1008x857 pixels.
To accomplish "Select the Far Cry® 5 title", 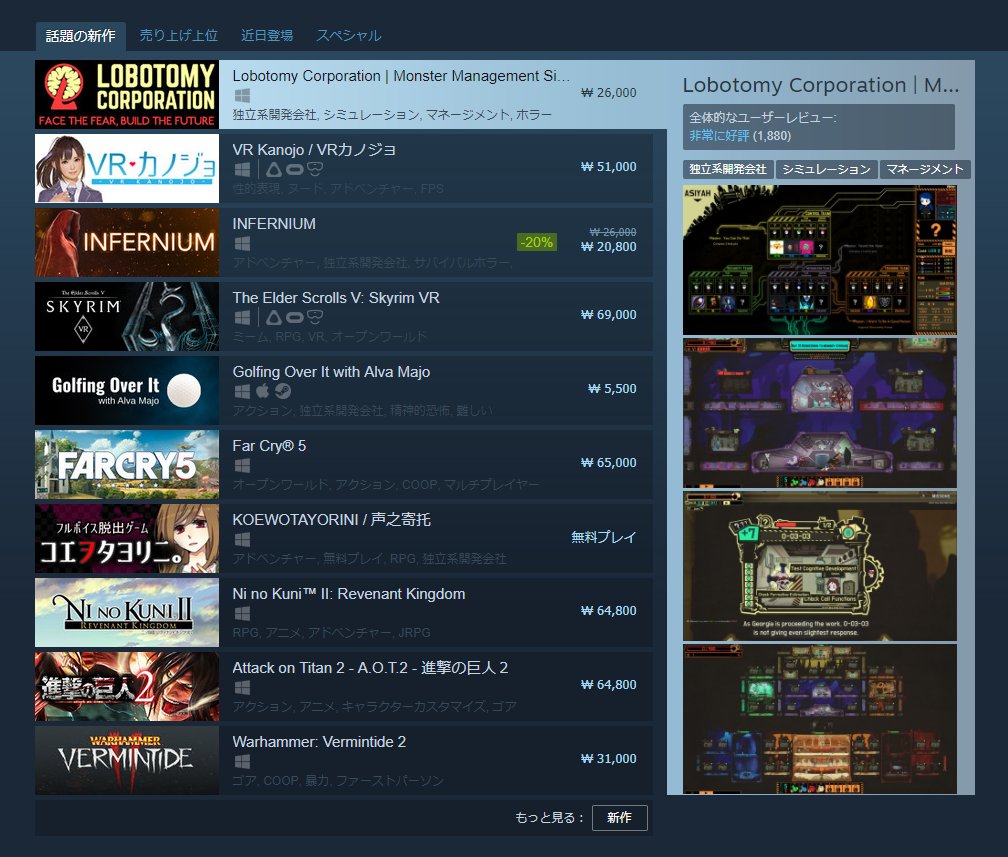I will coord(269,446).
